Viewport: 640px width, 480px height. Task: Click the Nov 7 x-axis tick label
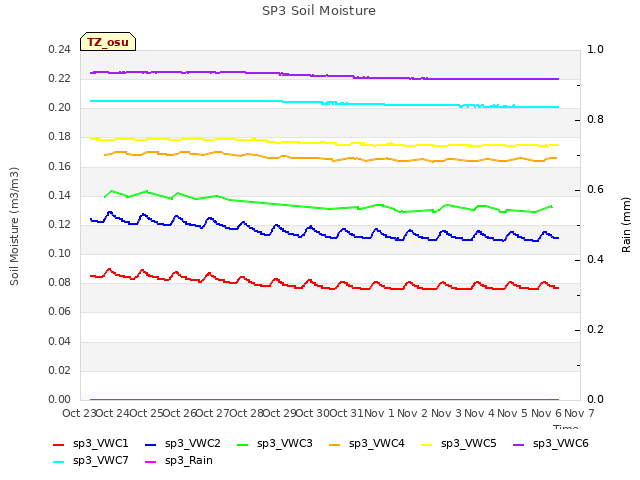(x=579, y=413)
